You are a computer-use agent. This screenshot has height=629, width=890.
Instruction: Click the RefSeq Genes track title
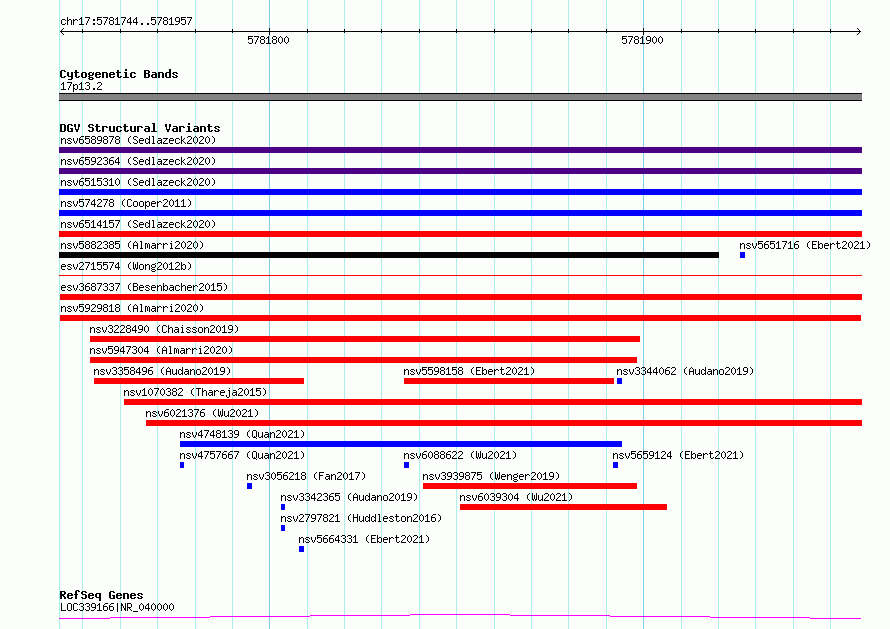(101, 595)
